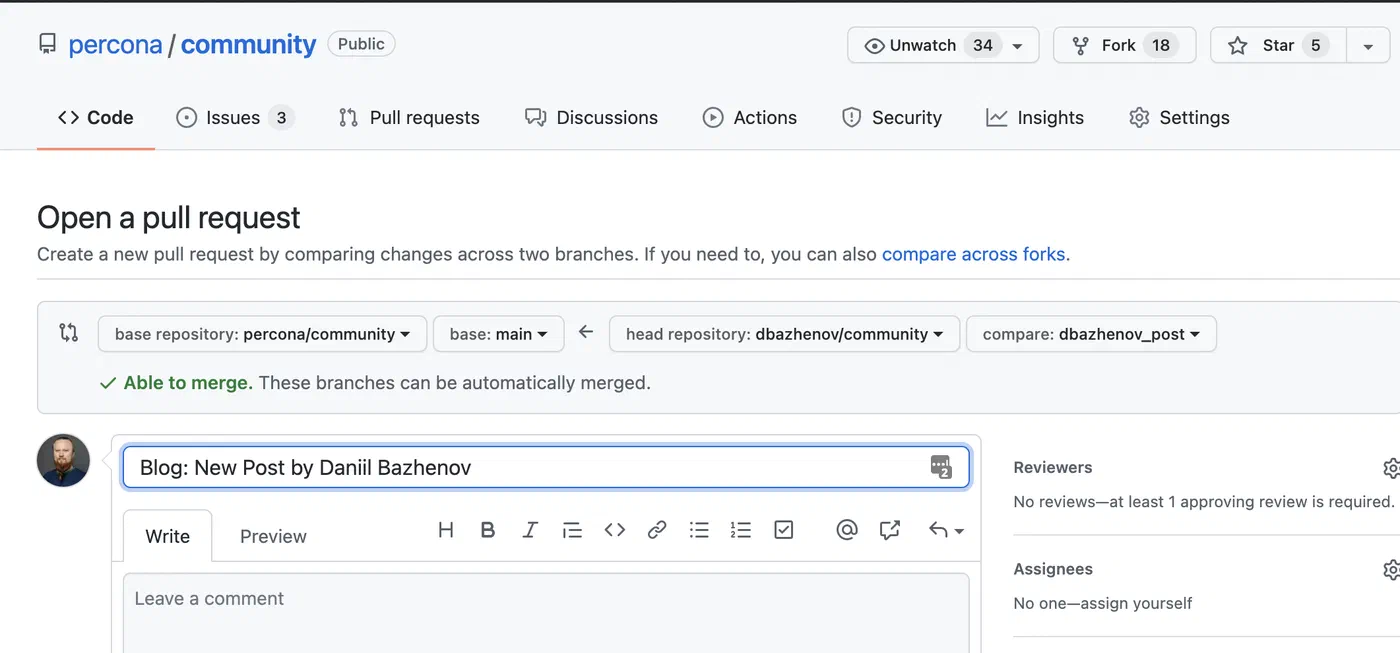Fork the repository

[x=1124, y=45]
